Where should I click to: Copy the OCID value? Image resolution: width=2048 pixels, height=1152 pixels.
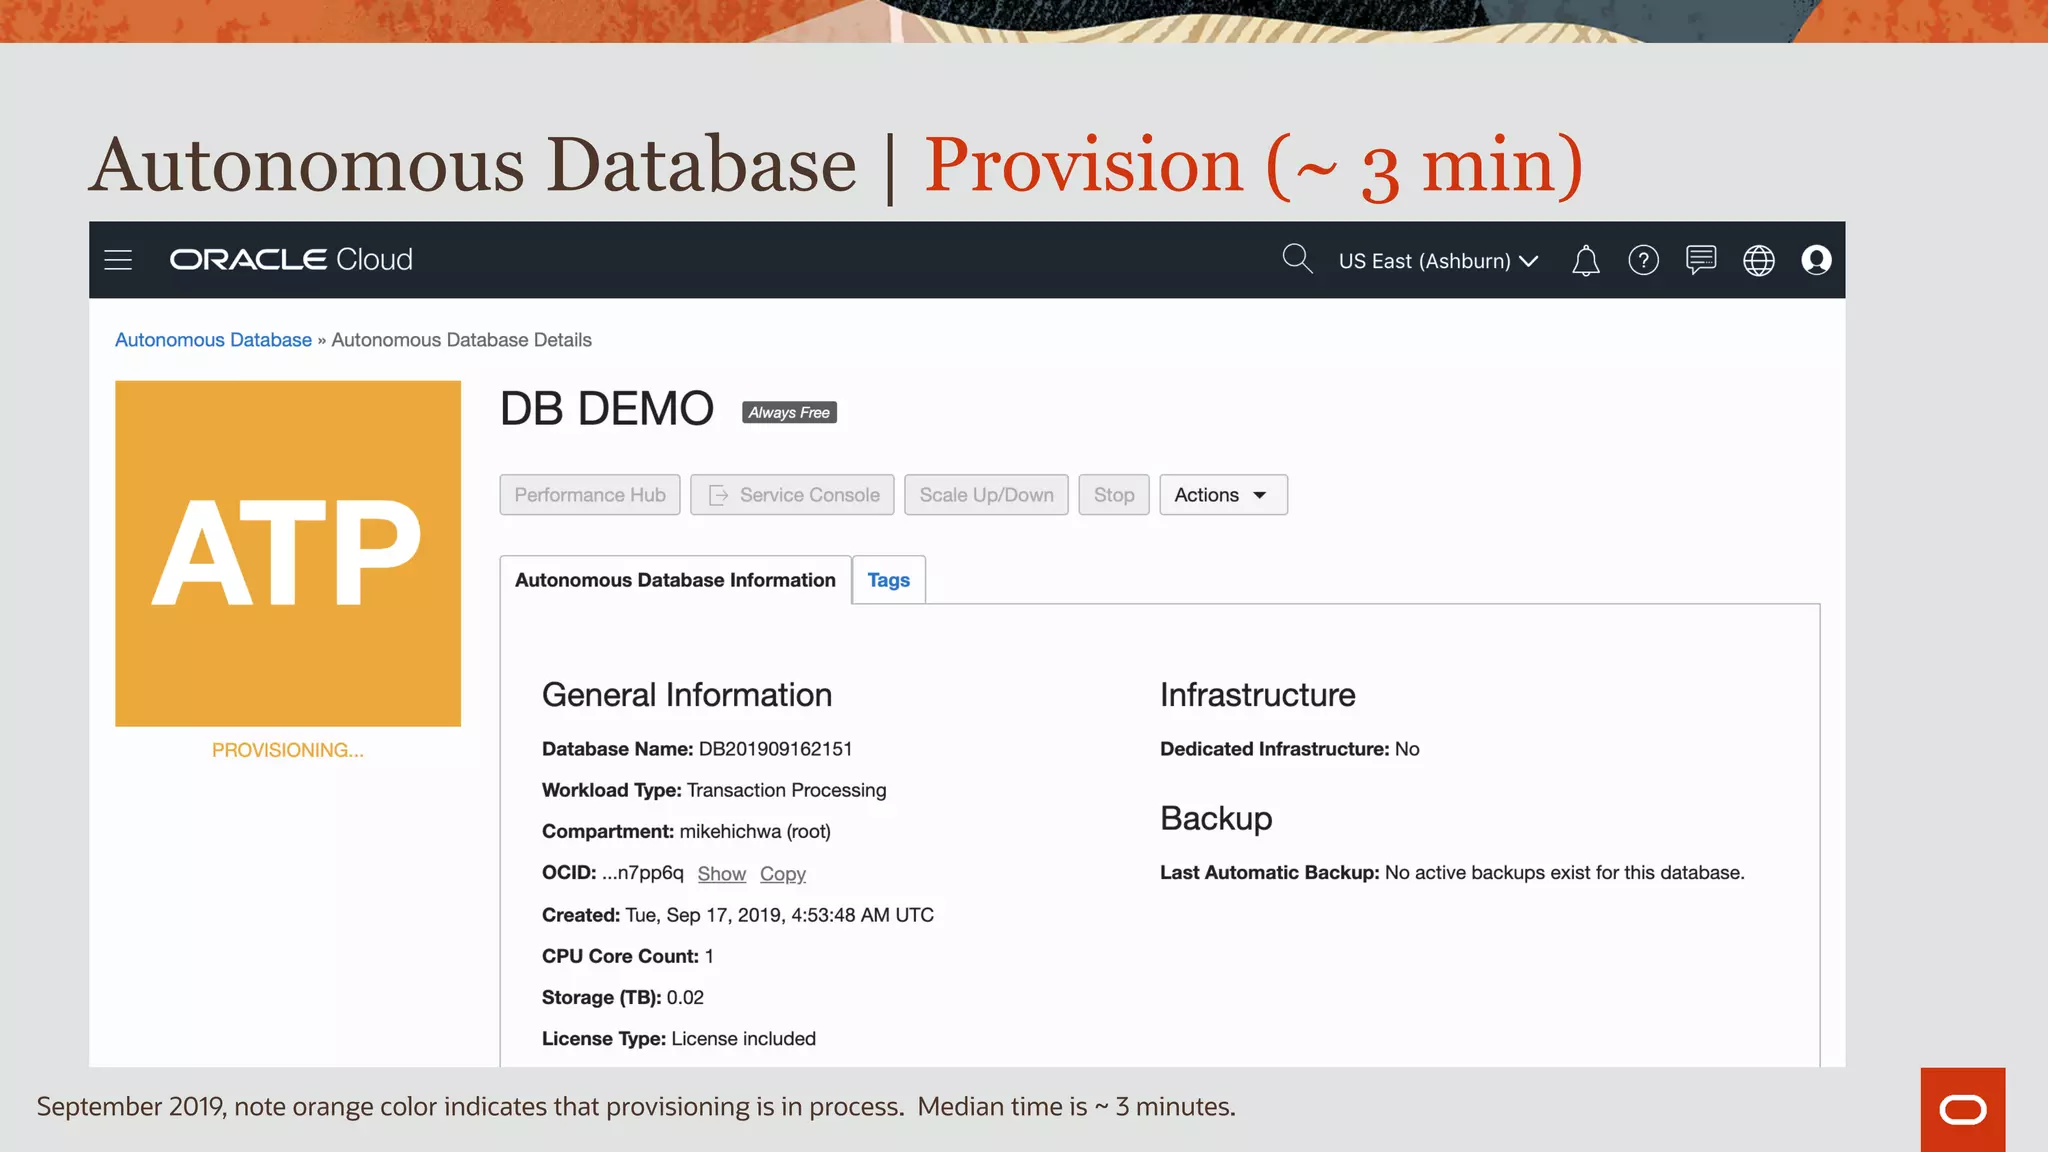[x=783, y=874]
